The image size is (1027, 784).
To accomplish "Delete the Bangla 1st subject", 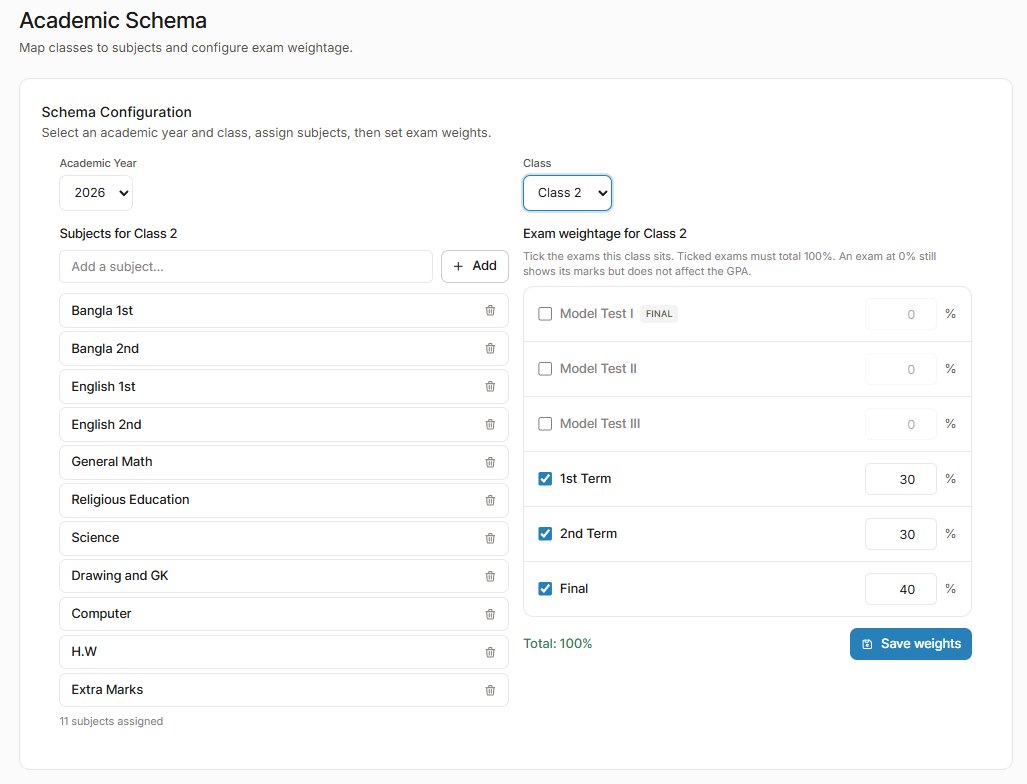I will [490, 310].
